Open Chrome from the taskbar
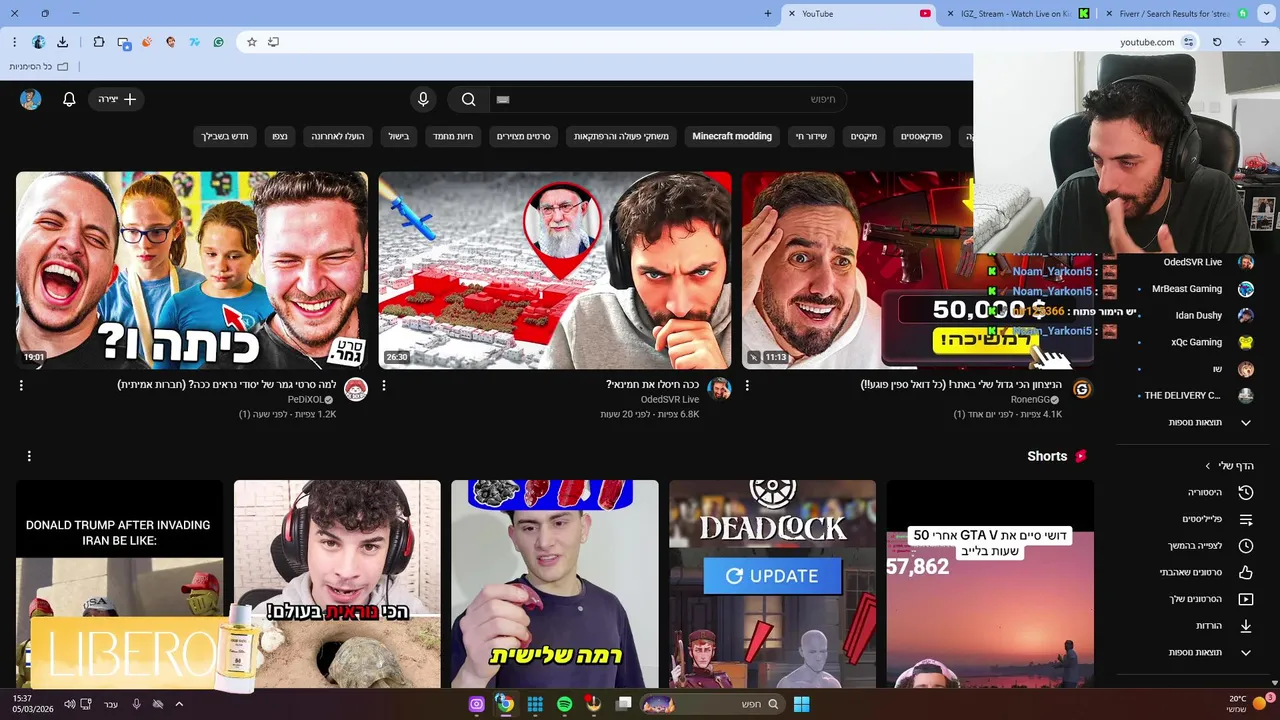This screenshot has height=720, width=1280. click(x=506, y=704)
